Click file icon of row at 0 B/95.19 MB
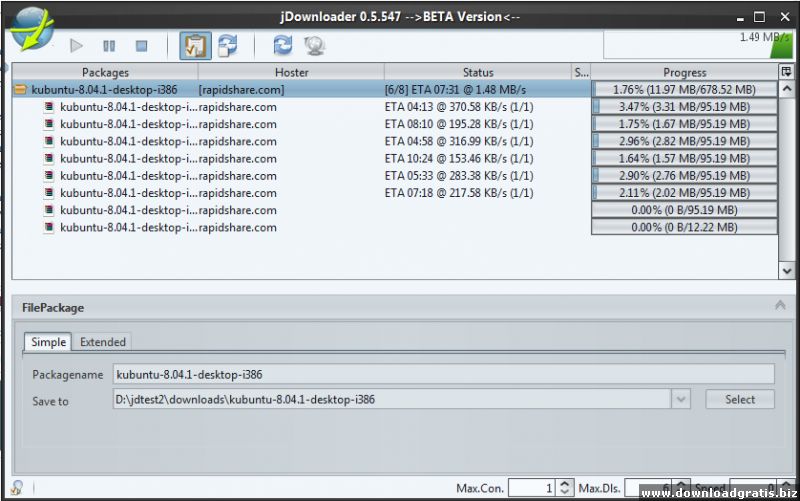 click(x=49, y=210)
